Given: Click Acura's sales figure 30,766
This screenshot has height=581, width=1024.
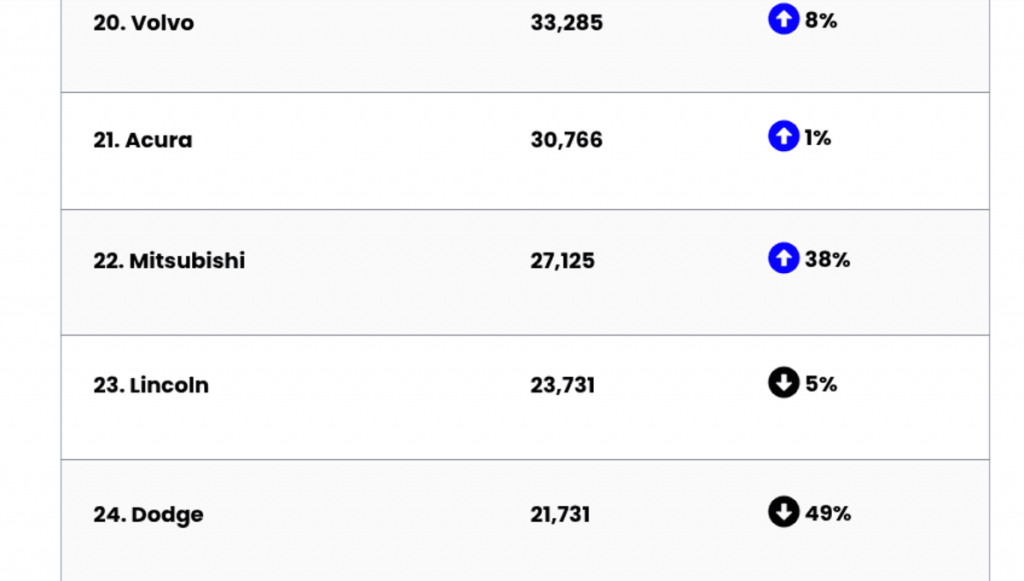Looking at the screenshot, I should point(566,140).
